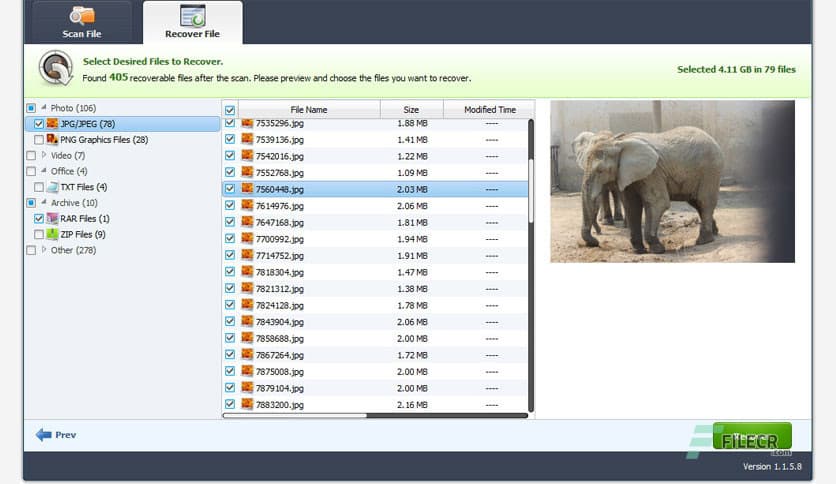Toggle the Archive (10) category checkbox
Viewport: 836px width, 484px height.
[31, 203]
